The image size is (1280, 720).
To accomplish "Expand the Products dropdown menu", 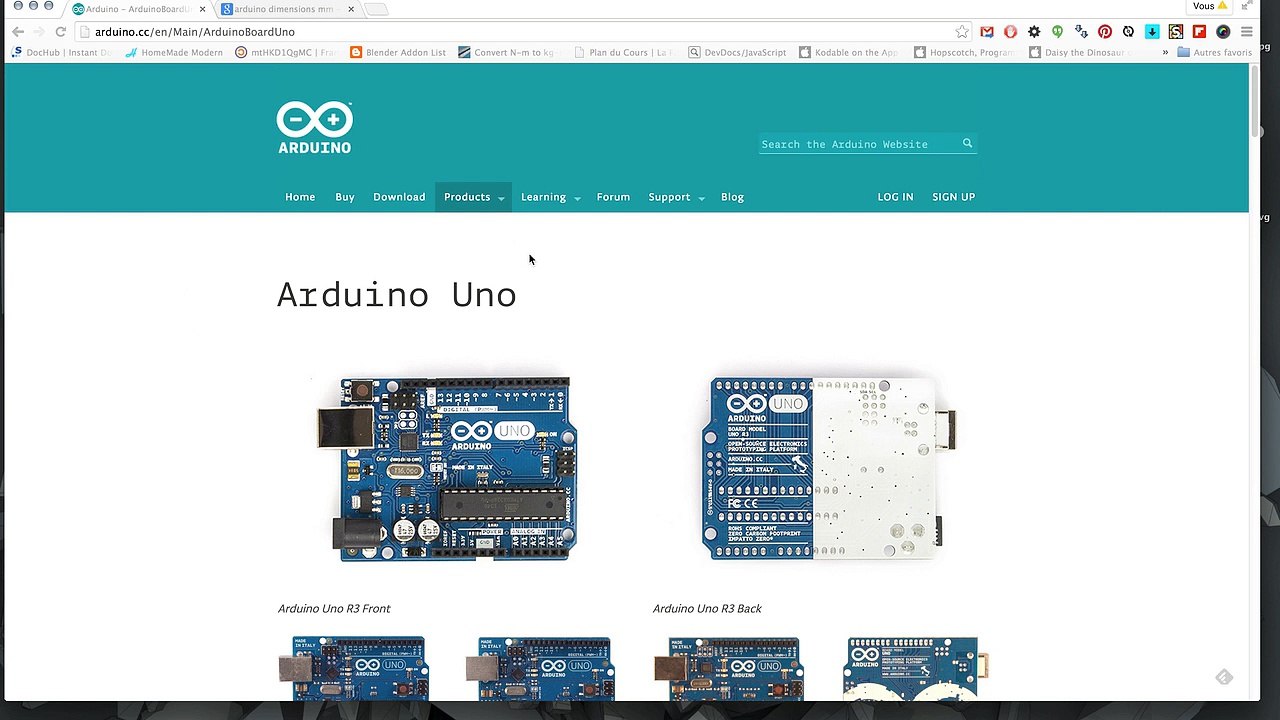I will [x=474, y=197].
